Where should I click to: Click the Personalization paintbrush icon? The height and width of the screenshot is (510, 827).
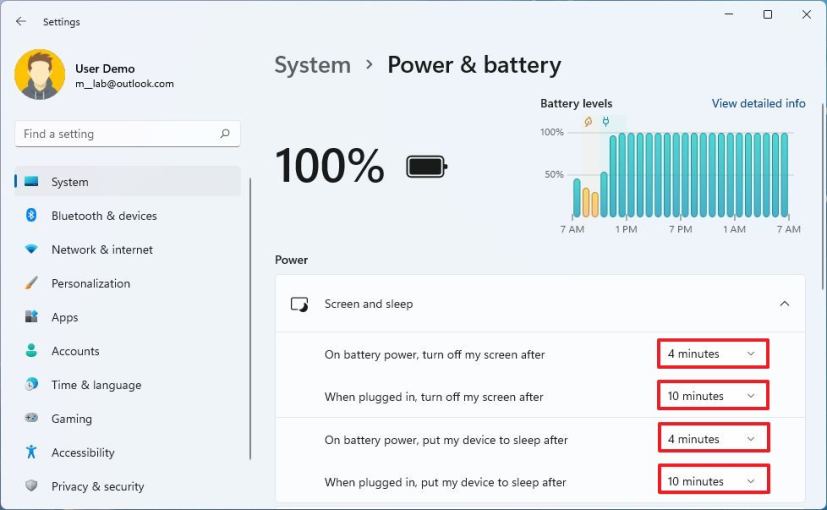[x=31, y=283]
